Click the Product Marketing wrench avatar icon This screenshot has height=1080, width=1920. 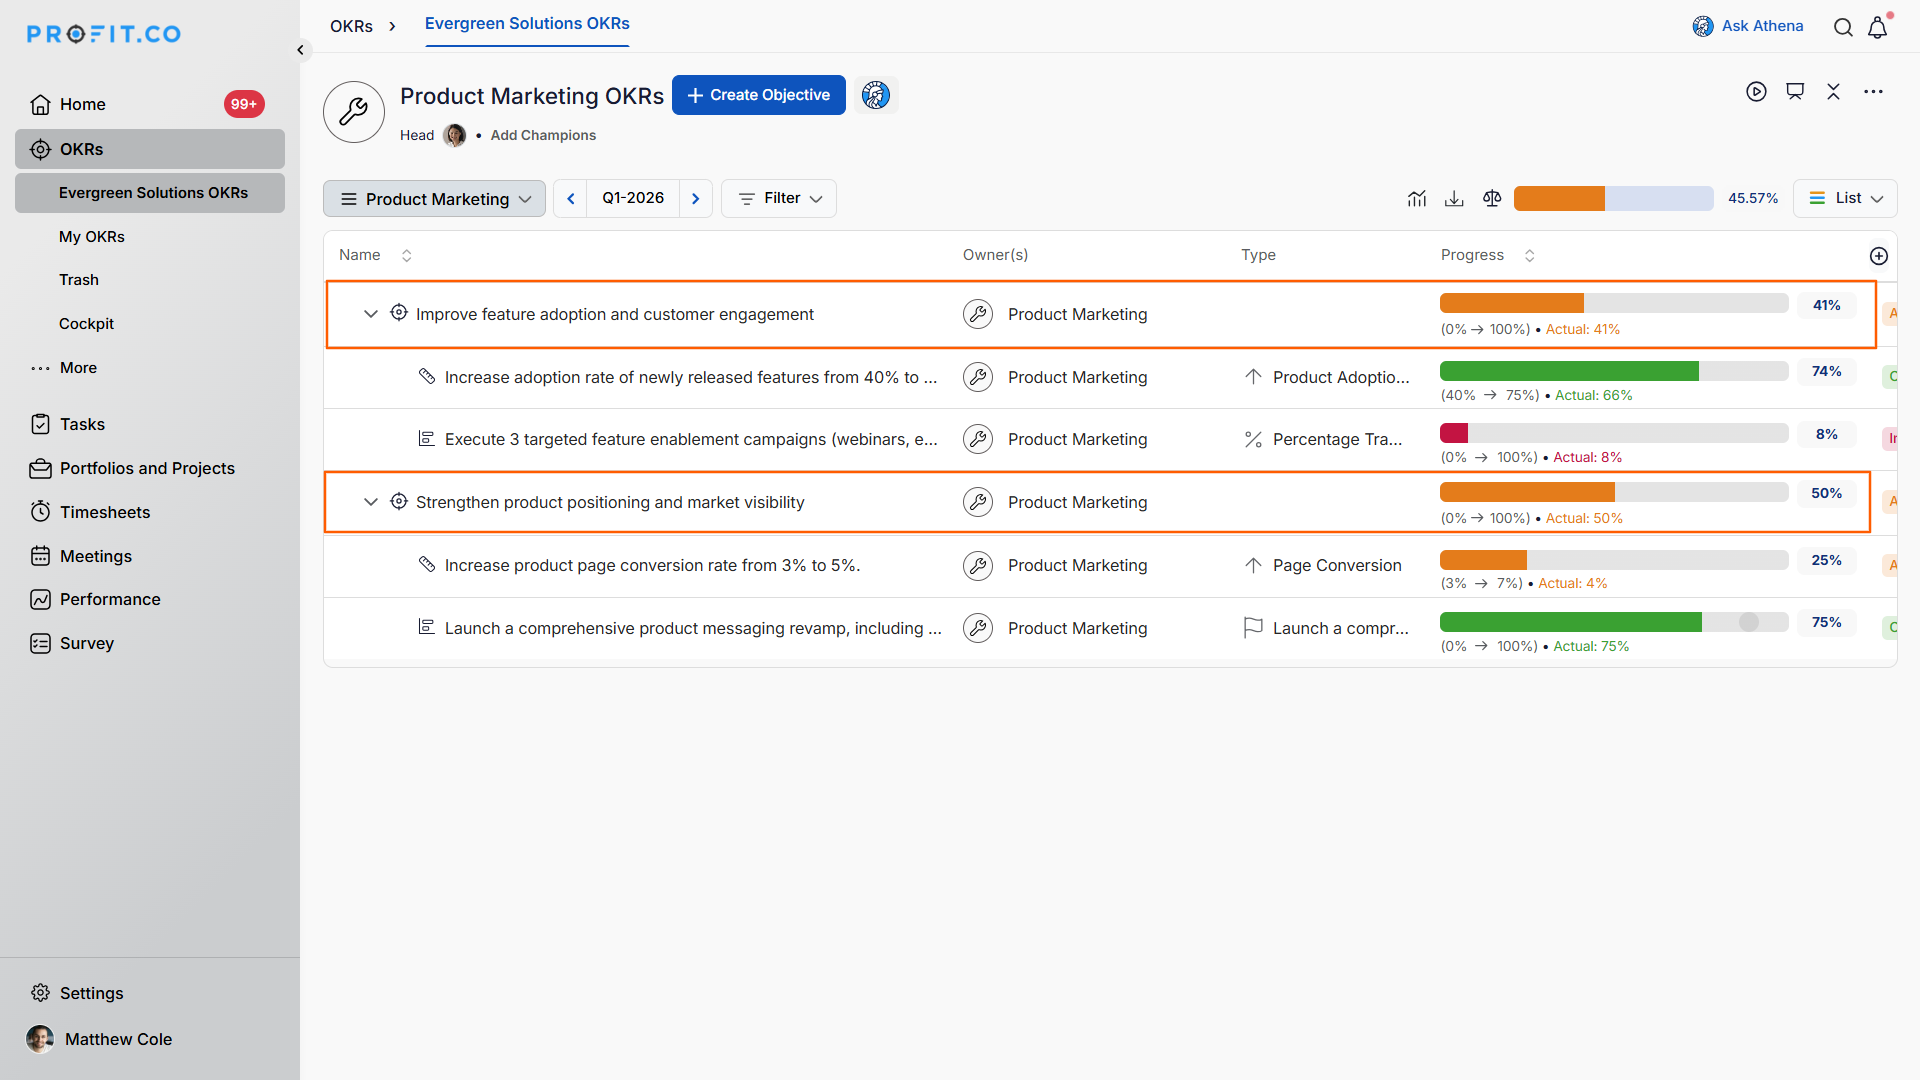point(354,112)
